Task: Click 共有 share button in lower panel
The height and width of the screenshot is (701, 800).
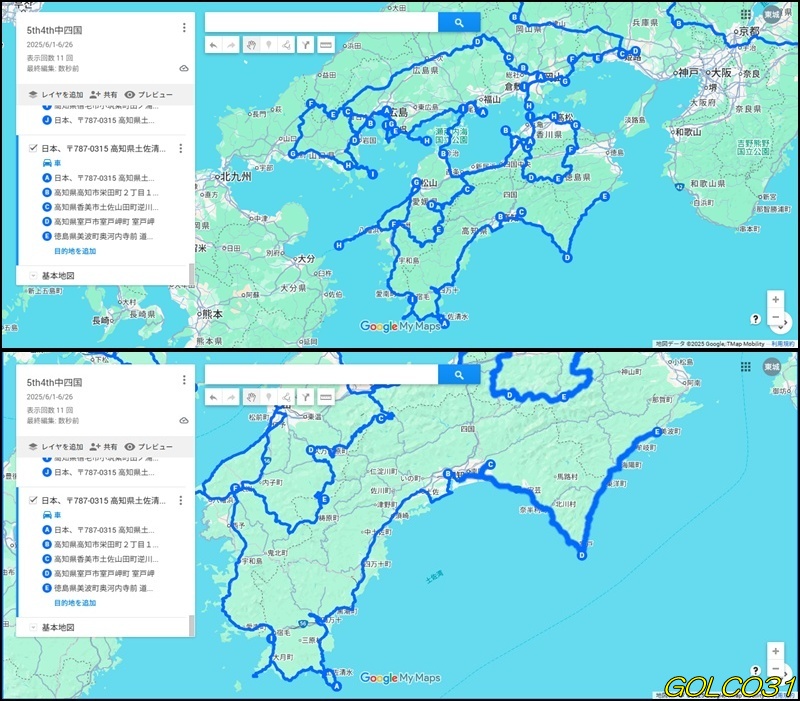Action: coord(102,445)
